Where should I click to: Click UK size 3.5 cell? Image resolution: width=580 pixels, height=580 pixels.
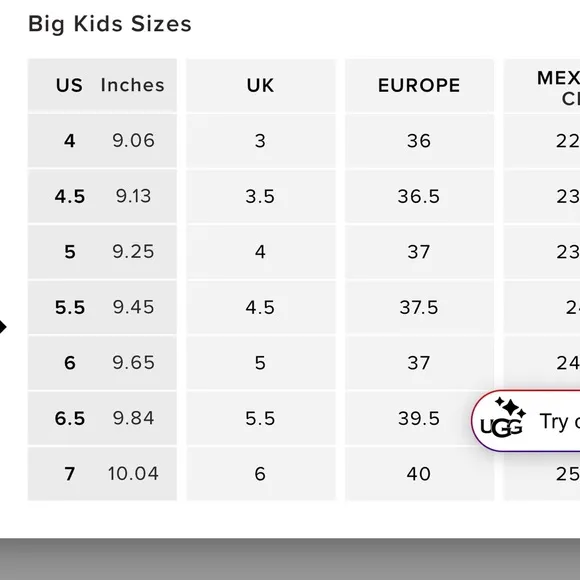click(261, 196)
